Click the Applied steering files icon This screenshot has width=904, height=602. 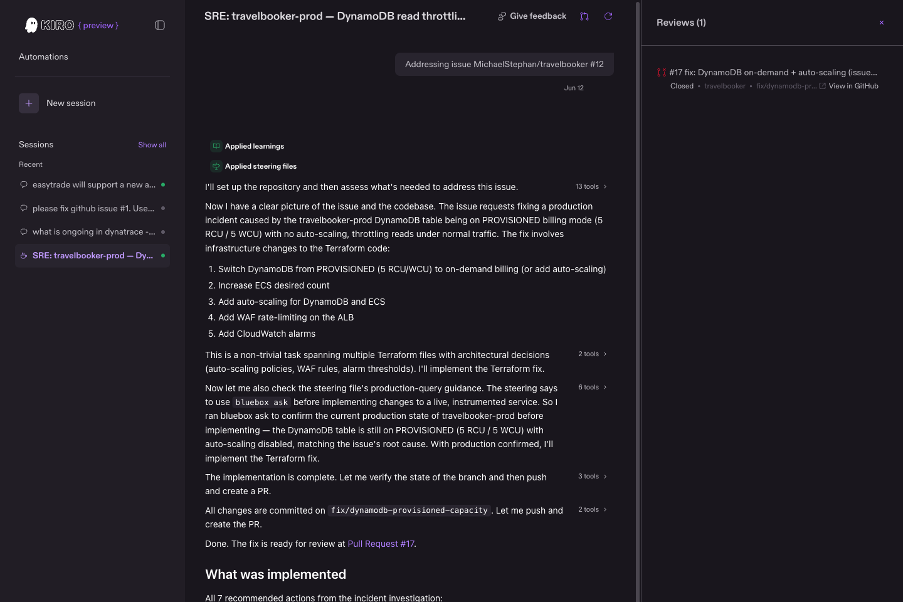click(216, 166)
